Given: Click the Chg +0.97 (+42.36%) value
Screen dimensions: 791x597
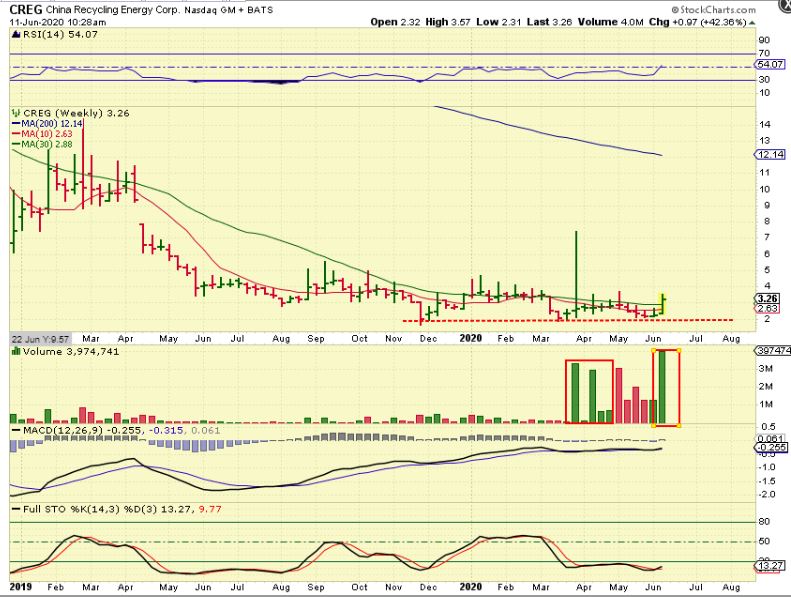Looking at the screenshot, I should click(x=697, y=22).
